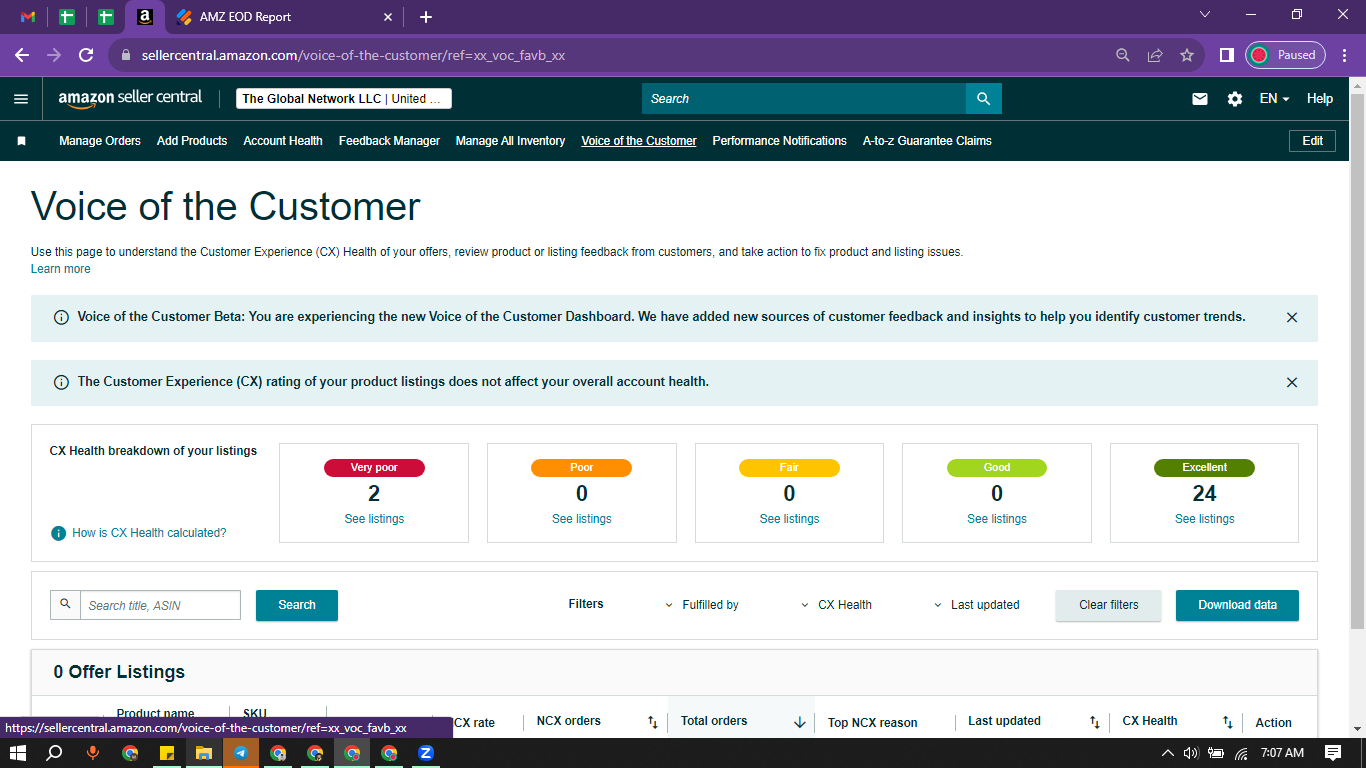Screen dimensions: 1366x768
Task: Expand the Last updated filter dropdown
Action: 977,605
